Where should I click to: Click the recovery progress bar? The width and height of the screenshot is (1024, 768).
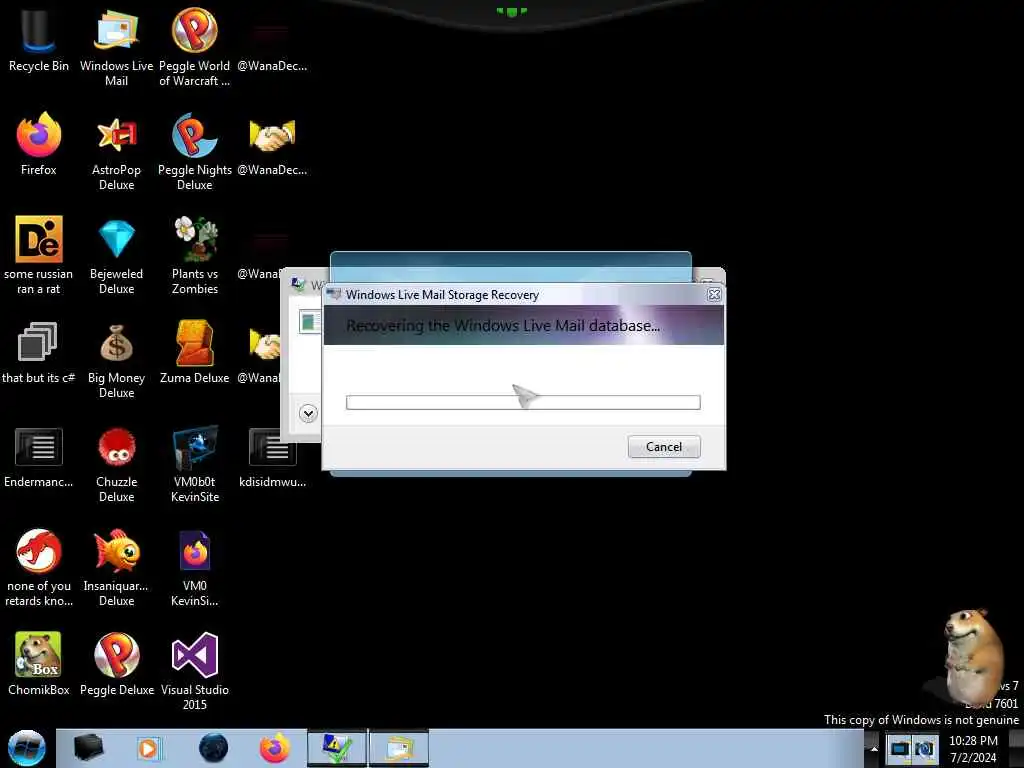click(x=523, y=402)
